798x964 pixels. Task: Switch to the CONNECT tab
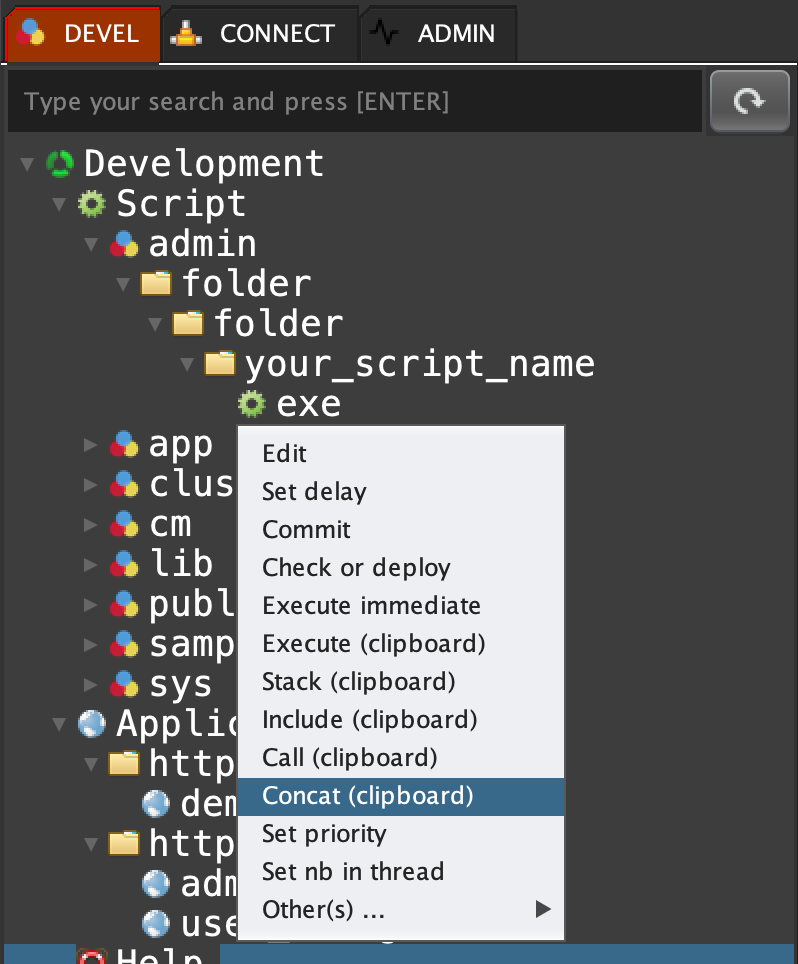point(258,33)
